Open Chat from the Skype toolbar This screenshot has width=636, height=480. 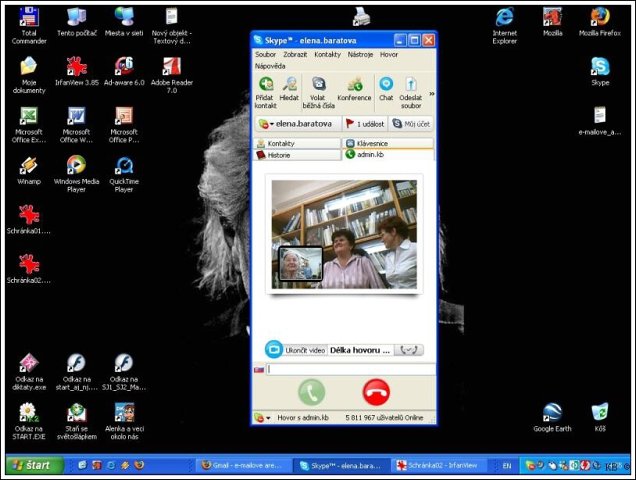click(x=386, y=89)
